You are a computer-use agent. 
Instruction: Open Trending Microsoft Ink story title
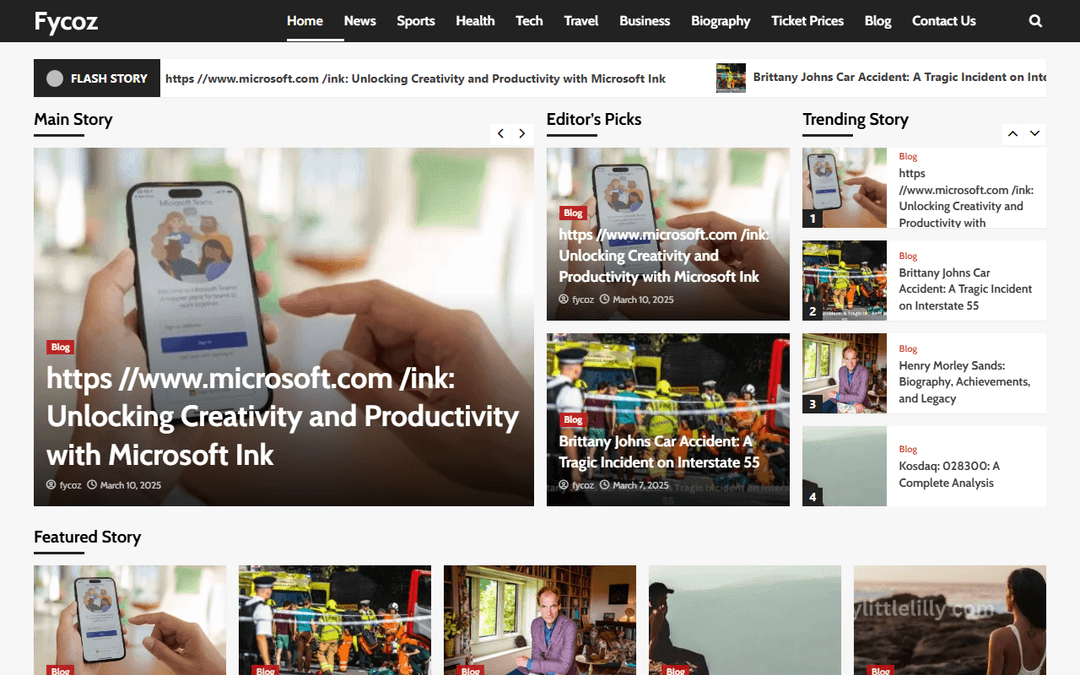[966, 198]
